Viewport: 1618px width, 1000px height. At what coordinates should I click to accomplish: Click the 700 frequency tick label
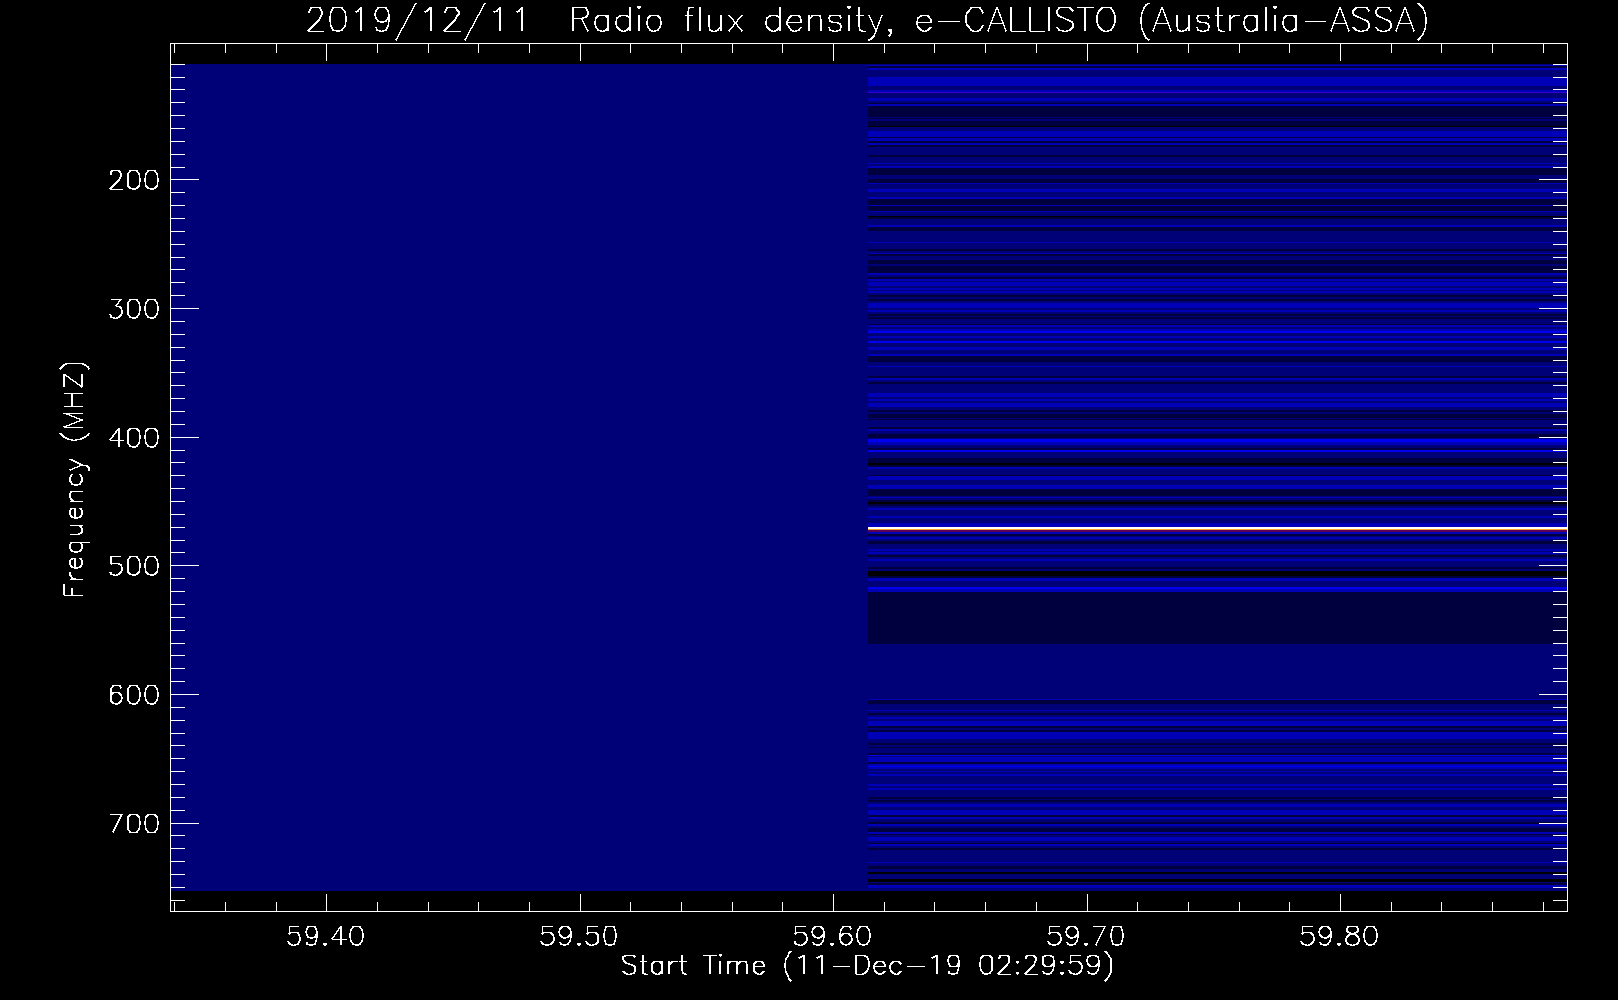pyautogui.click(x=133, y=824)
